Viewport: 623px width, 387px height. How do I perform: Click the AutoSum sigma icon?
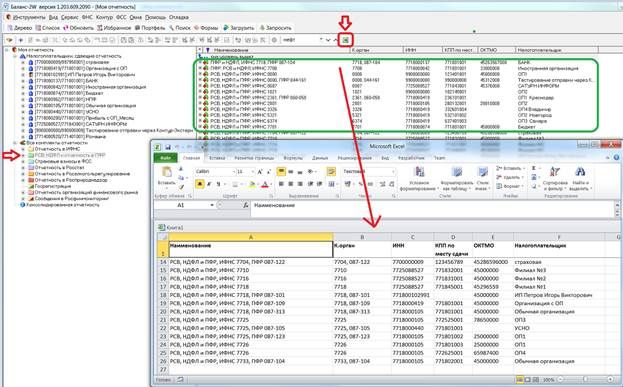[534, 168]
